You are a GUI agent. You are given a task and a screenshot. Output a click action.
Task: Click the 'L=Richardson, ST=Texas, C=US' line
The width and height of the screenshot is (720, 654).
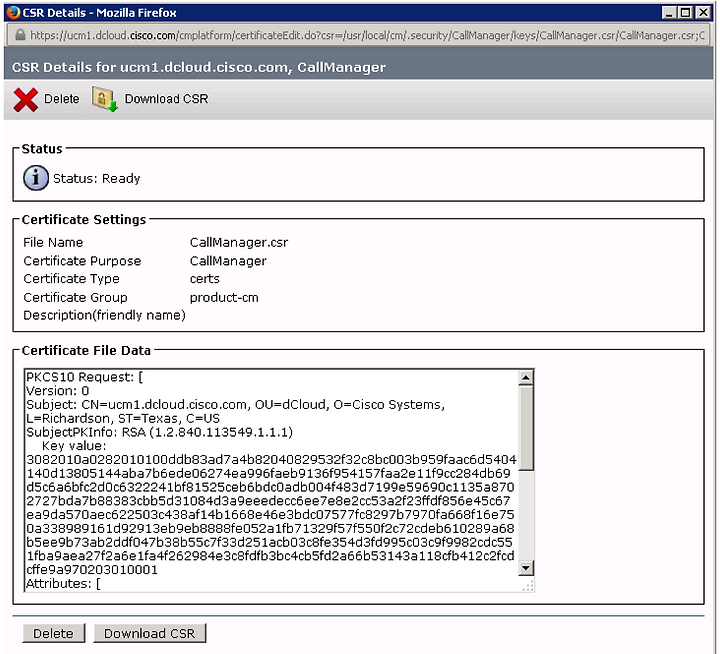[123, 418]
